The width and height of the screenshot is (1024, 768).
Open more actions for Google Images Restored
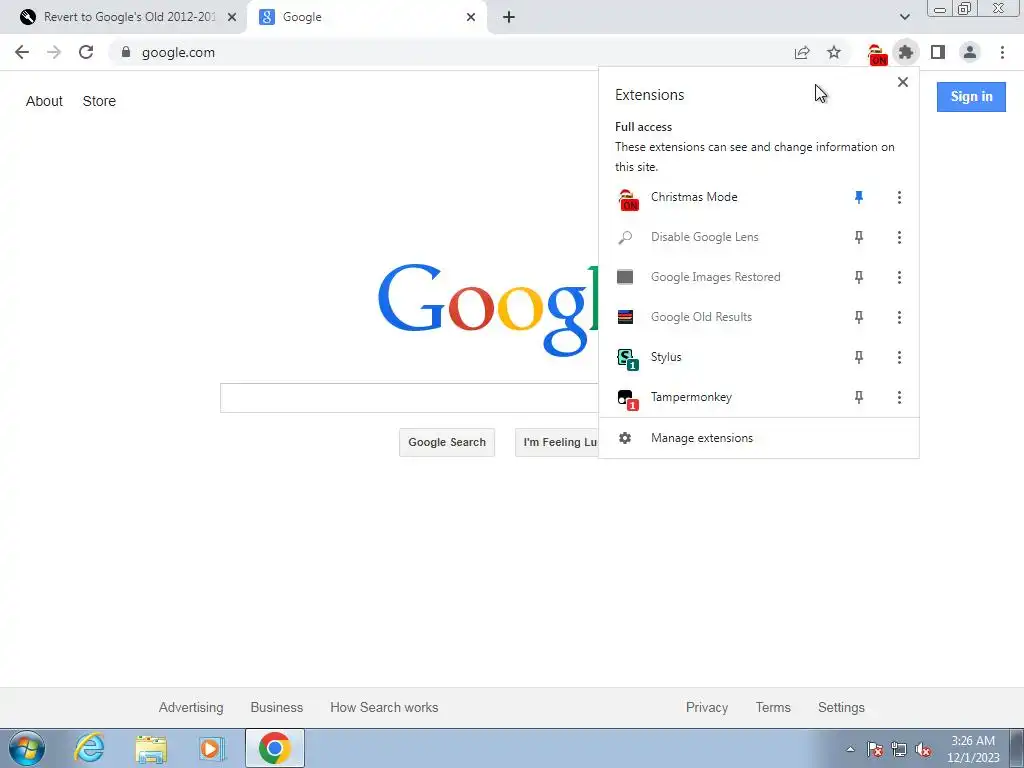tap(899, 277)
